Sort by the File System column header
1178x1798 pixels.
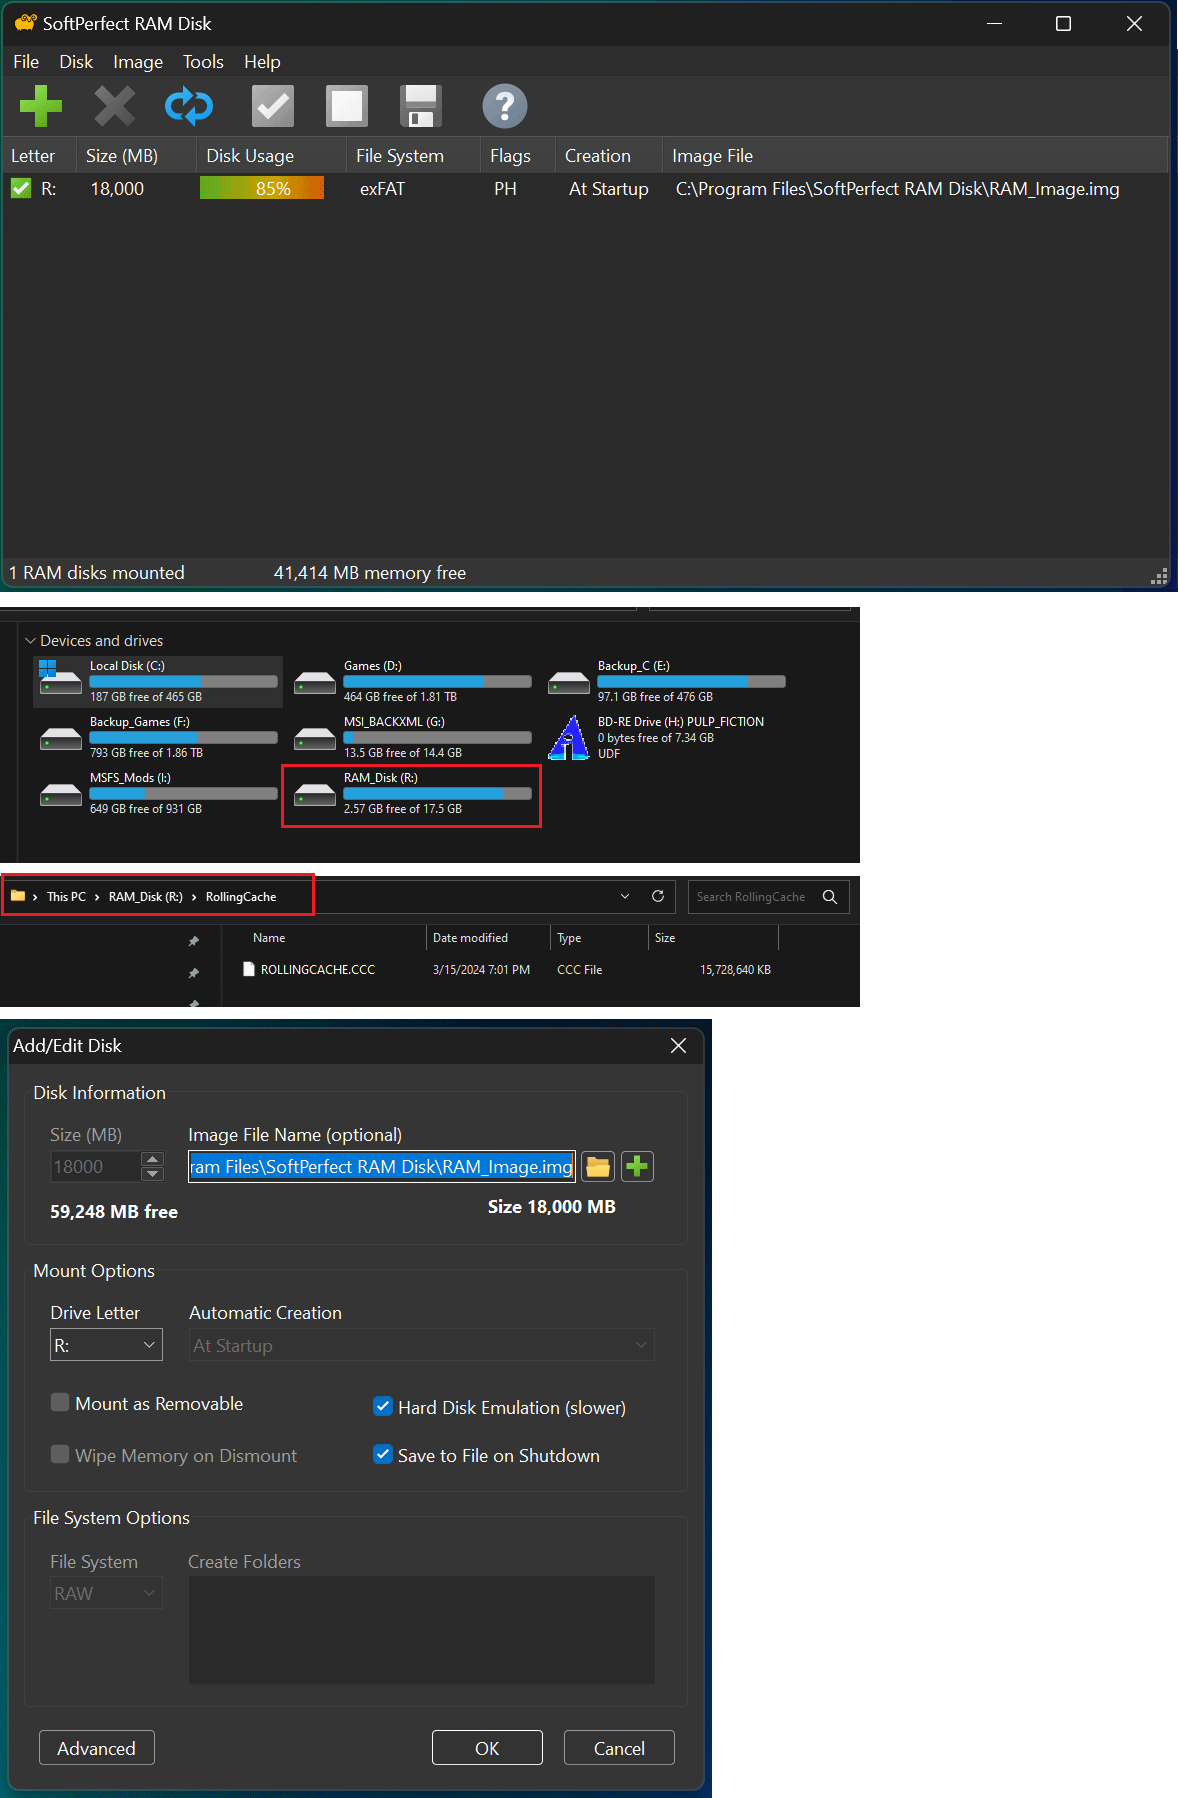click(414, 156)
